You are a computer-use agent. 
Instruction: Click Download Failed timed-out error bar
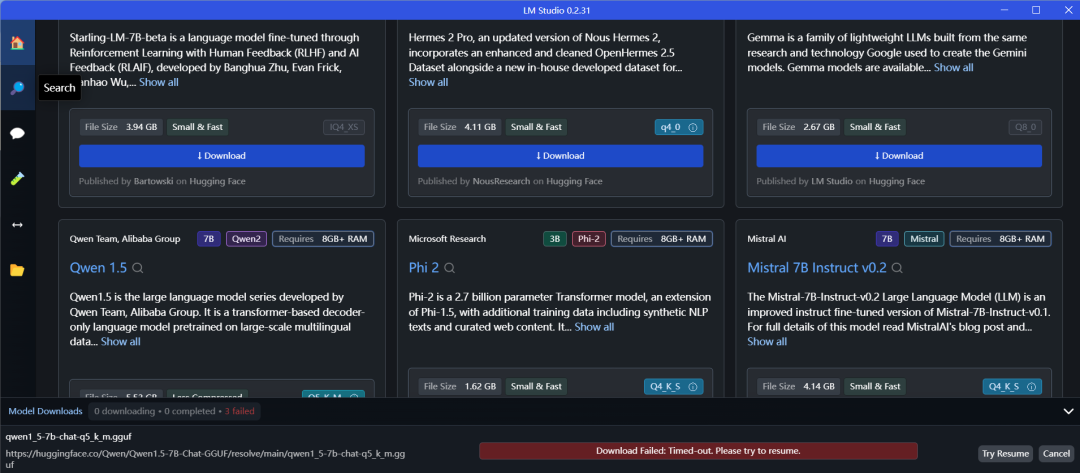(x=698, y=451)
